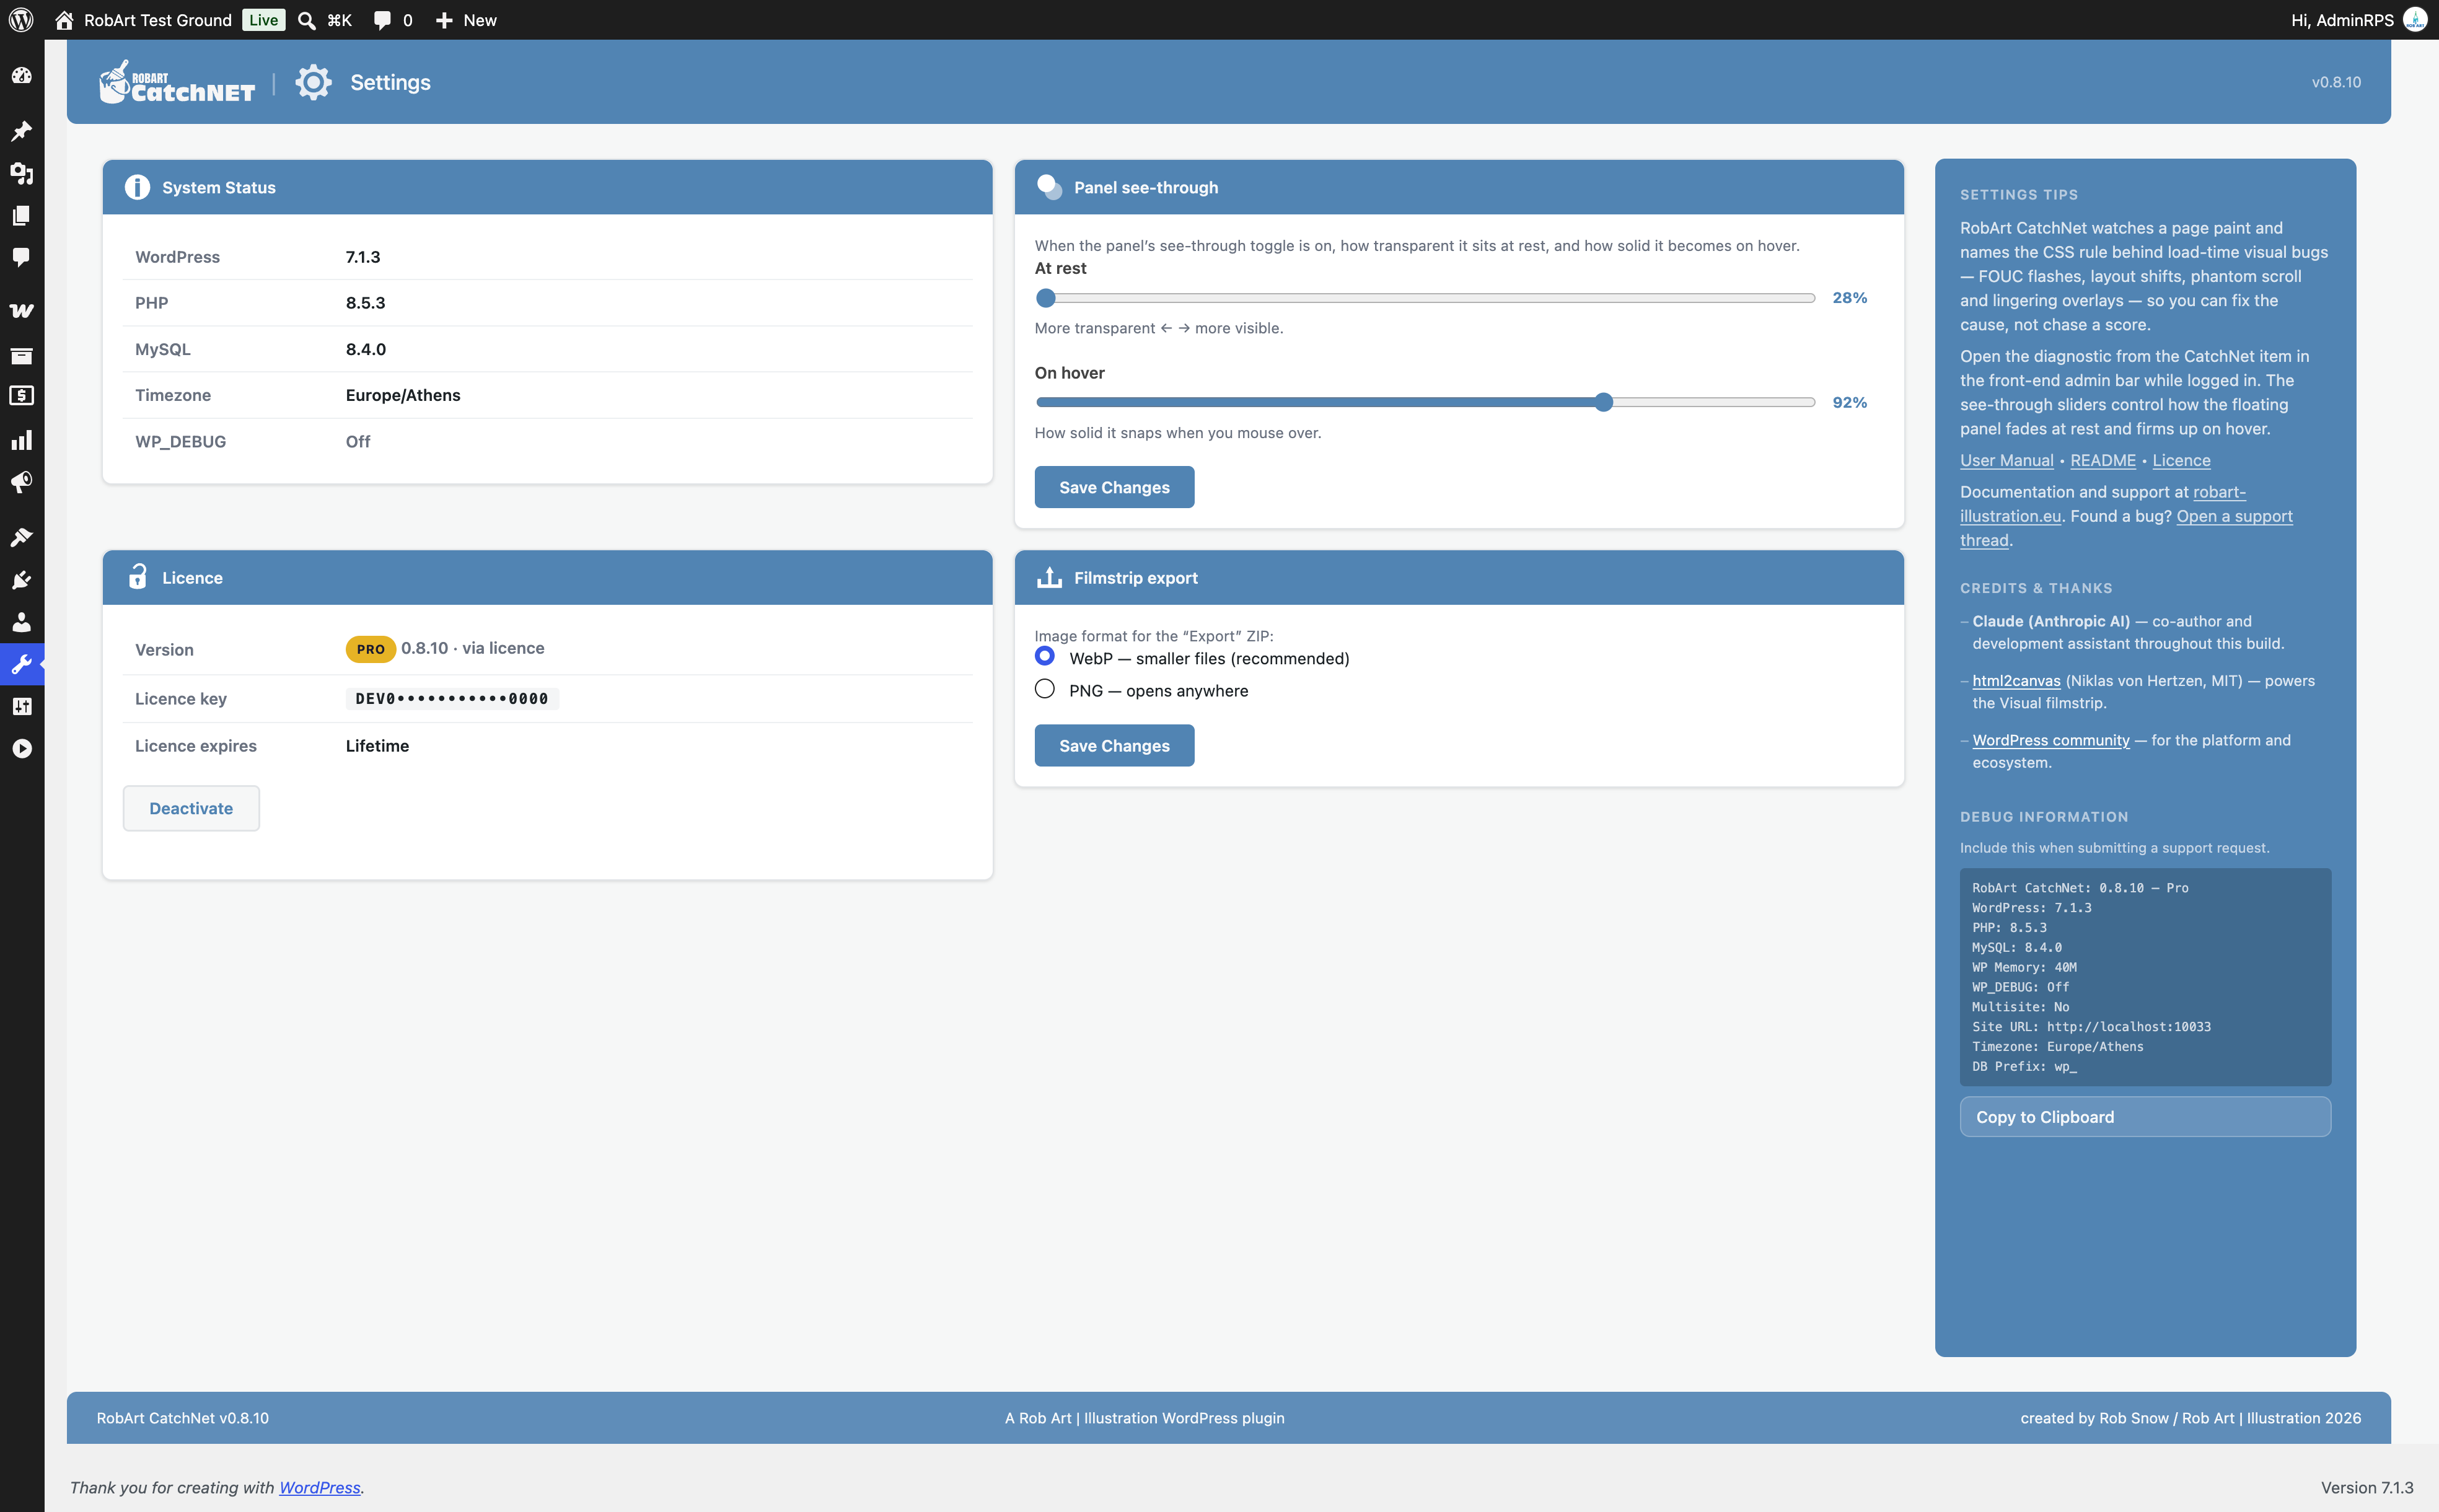Click the RobArt CatchNet logo
The height and width of the screenshot is (1512, 2439).
point(176,82)
